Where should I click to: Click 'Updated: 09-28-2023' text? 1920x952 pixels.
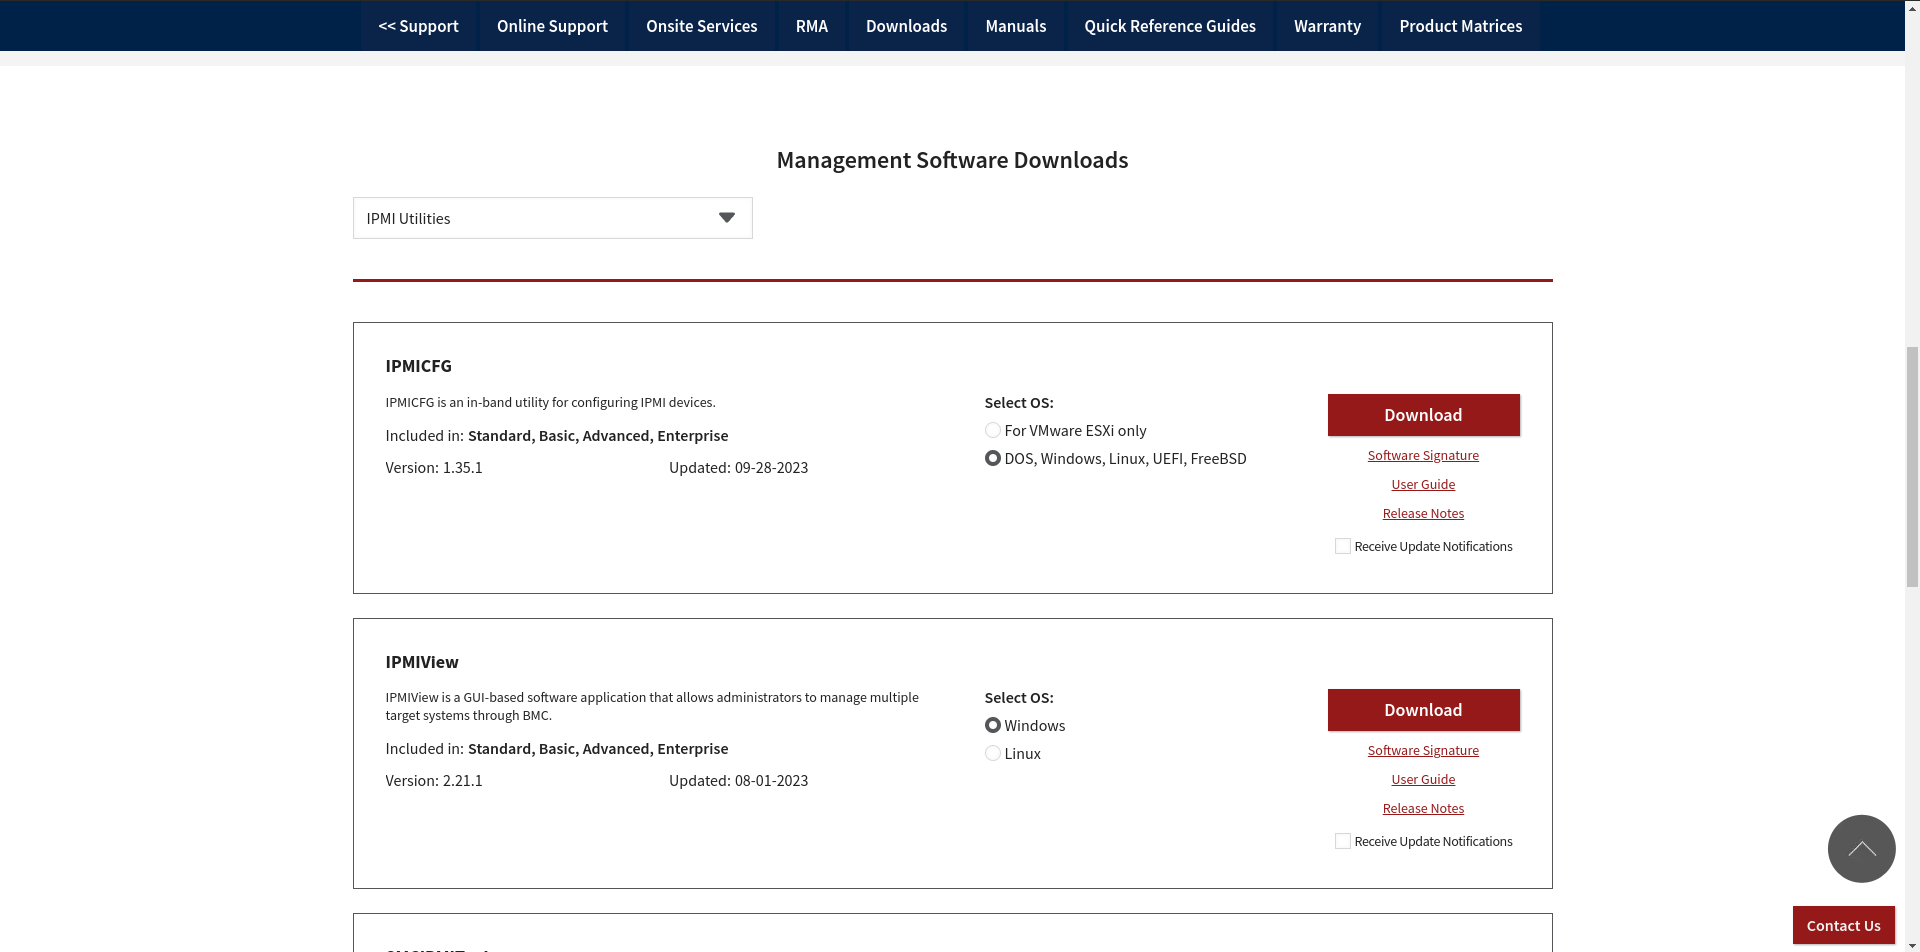pyautogui.click(x=738, y=467)
